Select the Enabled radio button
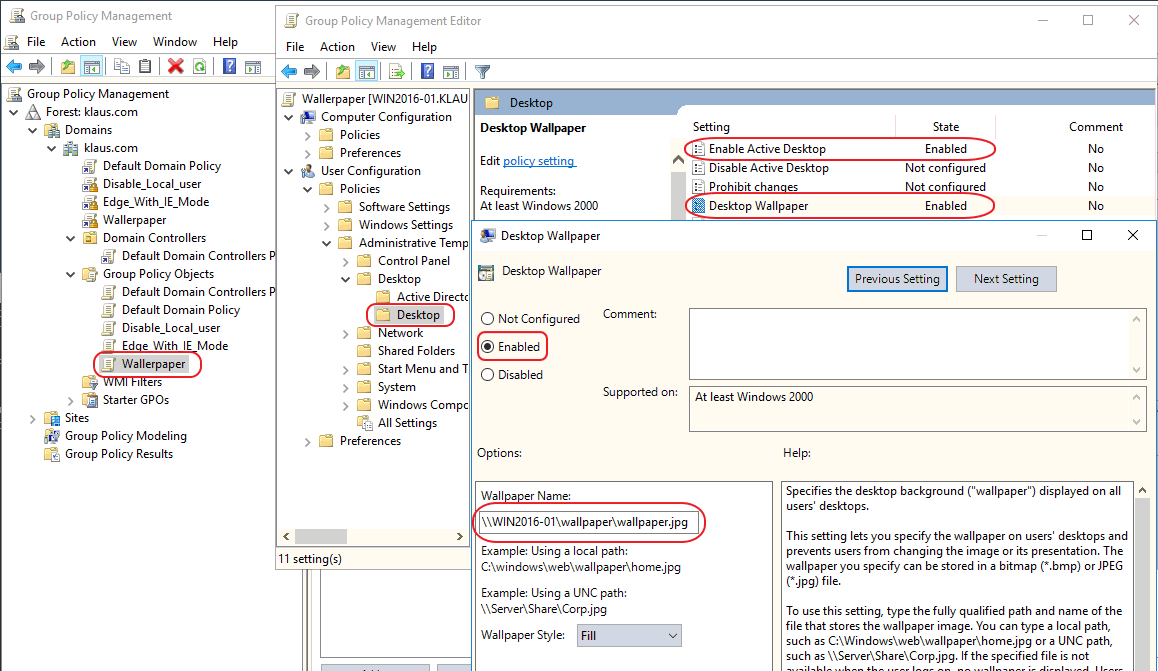 pyautogui.click(x=488, y=347)
